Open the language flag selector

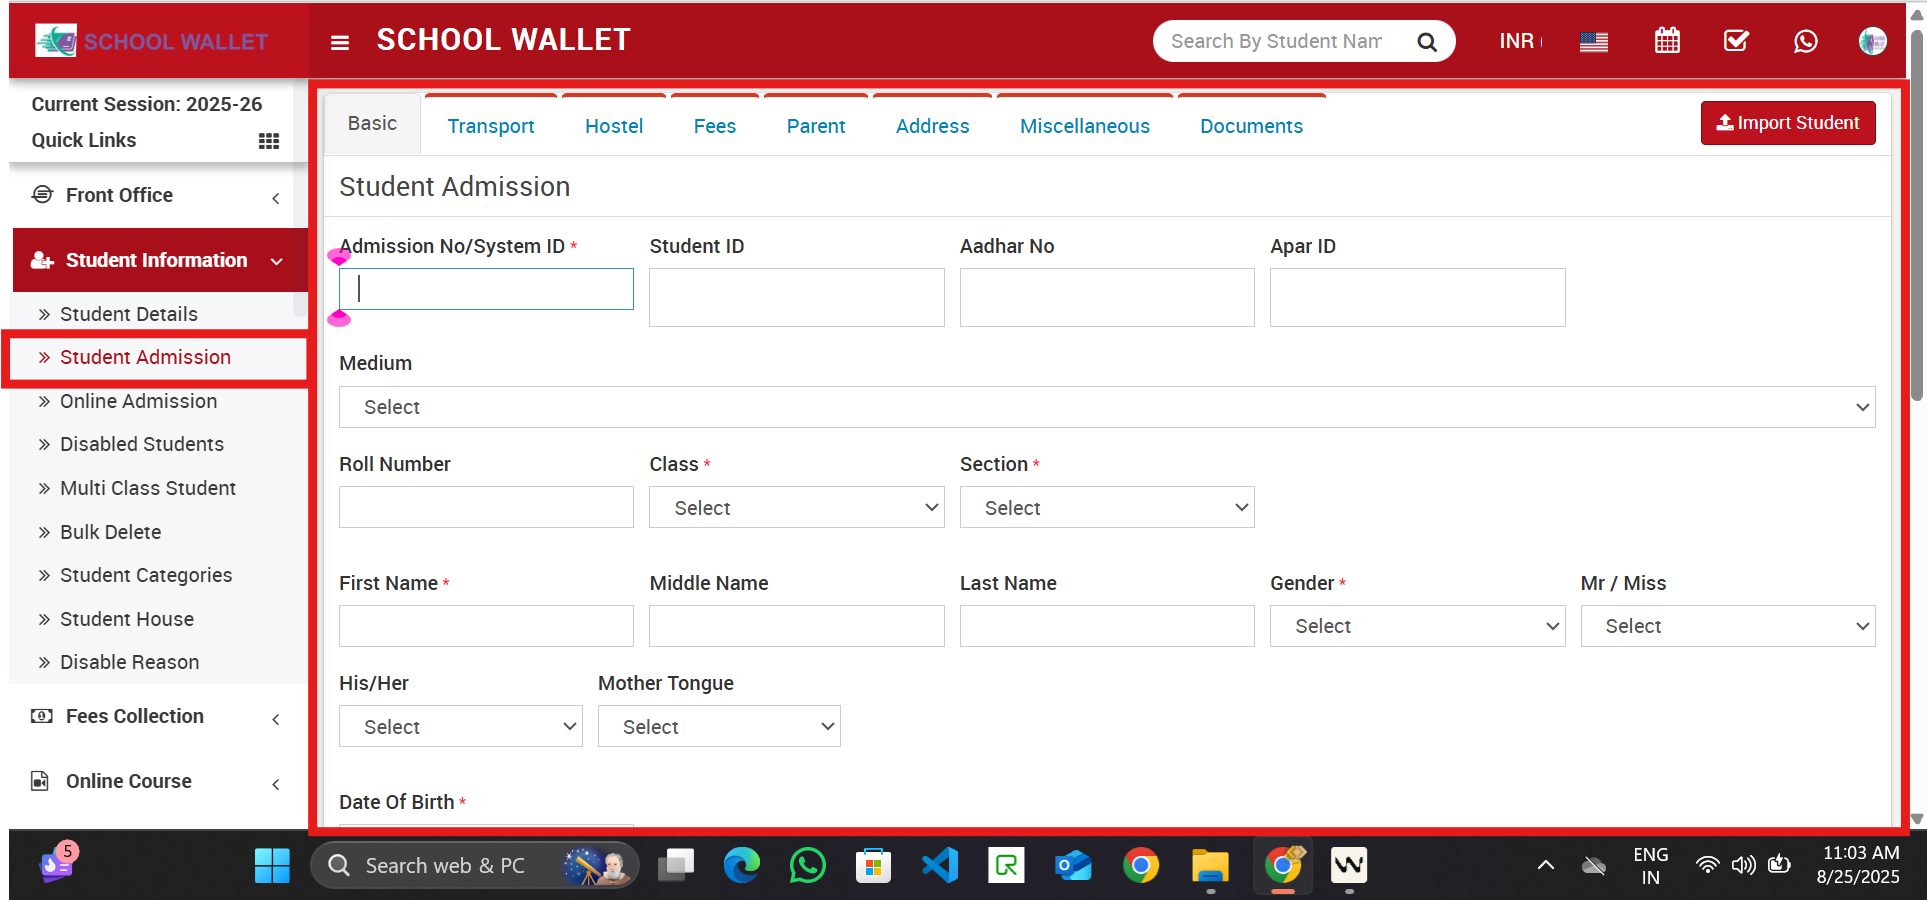[1594, 42]
